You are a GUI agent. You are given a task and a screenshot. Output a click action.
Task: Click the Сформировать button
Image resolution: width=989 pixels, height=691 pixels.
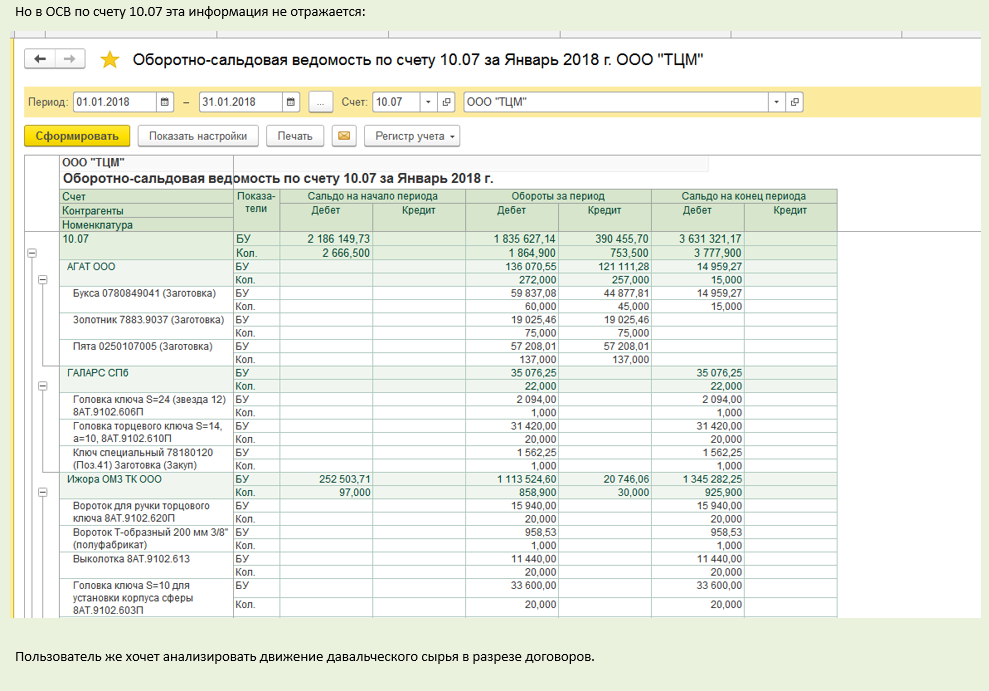[77, 136]
